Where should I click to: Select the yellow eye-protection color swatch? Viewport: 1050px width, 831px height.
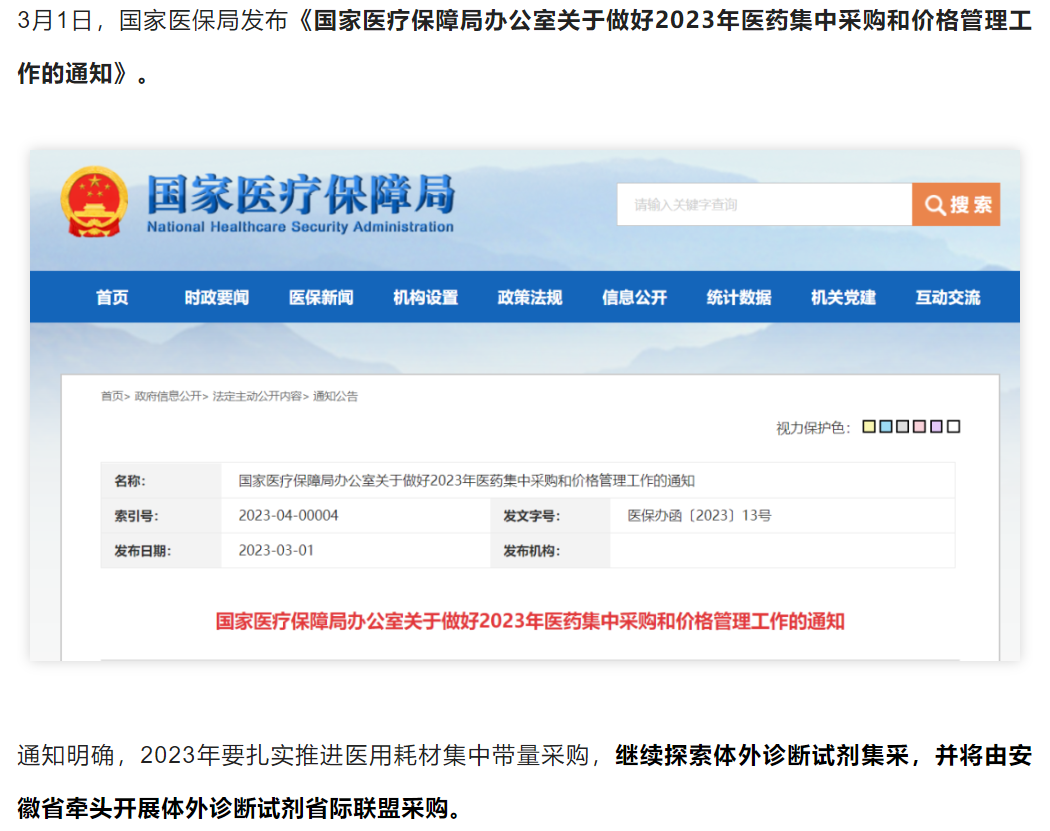click(869, 427)
